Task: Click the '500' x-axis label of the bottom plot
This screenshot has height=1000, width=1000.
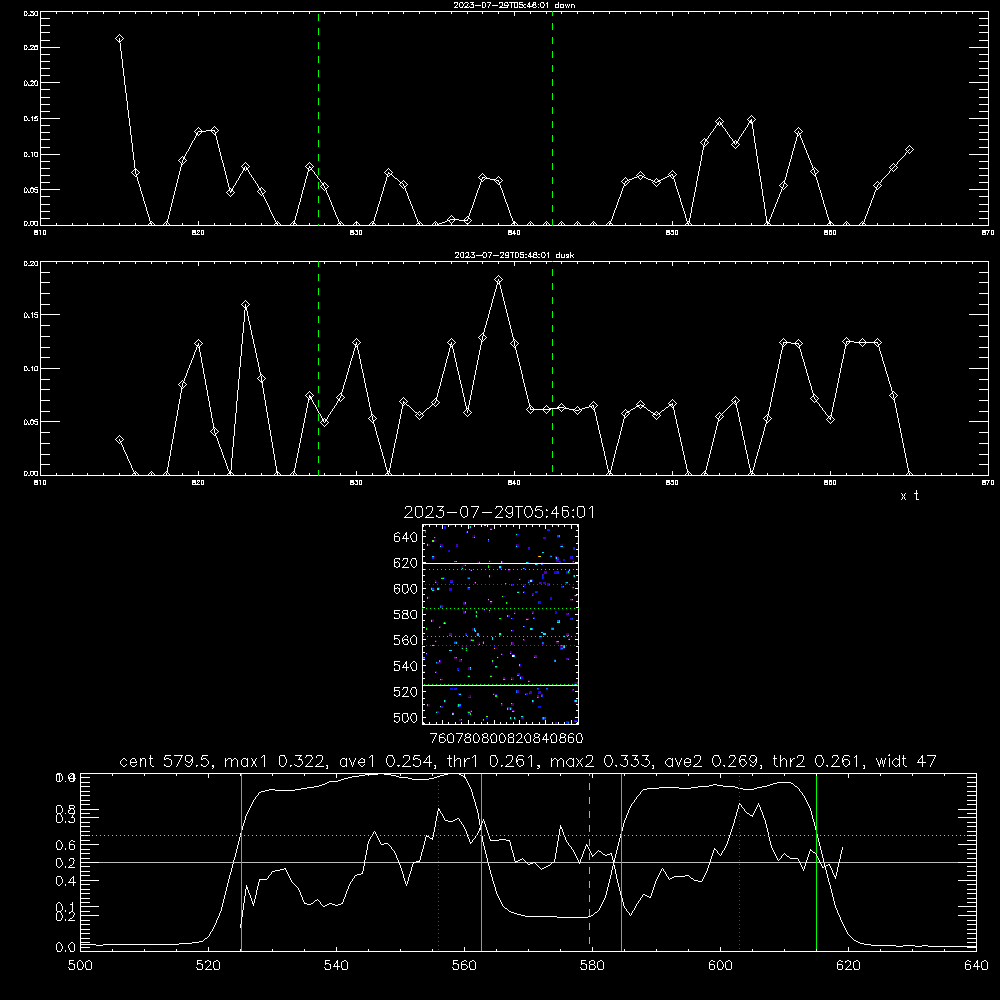Action: click(80, 966)
